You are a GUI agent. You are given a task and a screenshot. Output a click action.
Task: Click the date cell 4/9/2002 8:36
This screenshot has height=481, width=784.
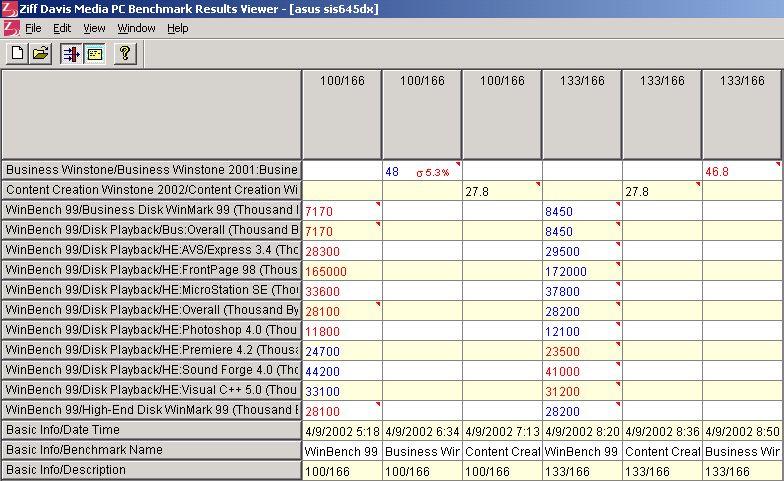[x=662, y=431]
